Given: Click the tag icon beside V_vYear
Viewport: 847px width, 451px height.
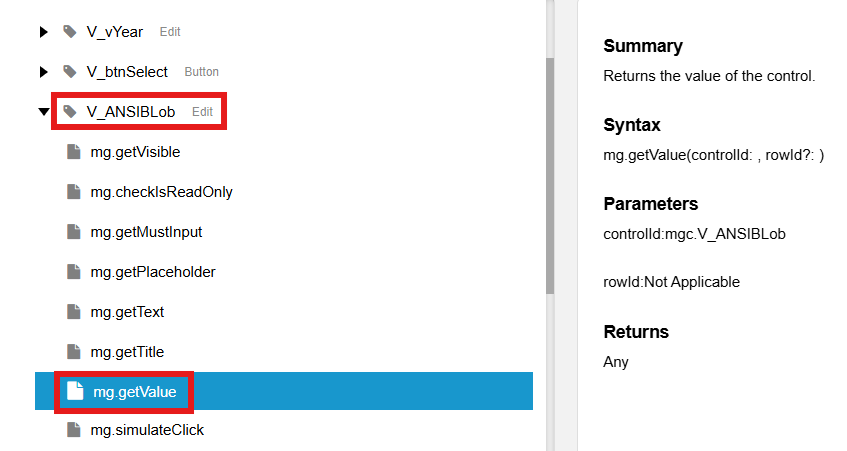Looking at the screenshot, I should point(70,32).
